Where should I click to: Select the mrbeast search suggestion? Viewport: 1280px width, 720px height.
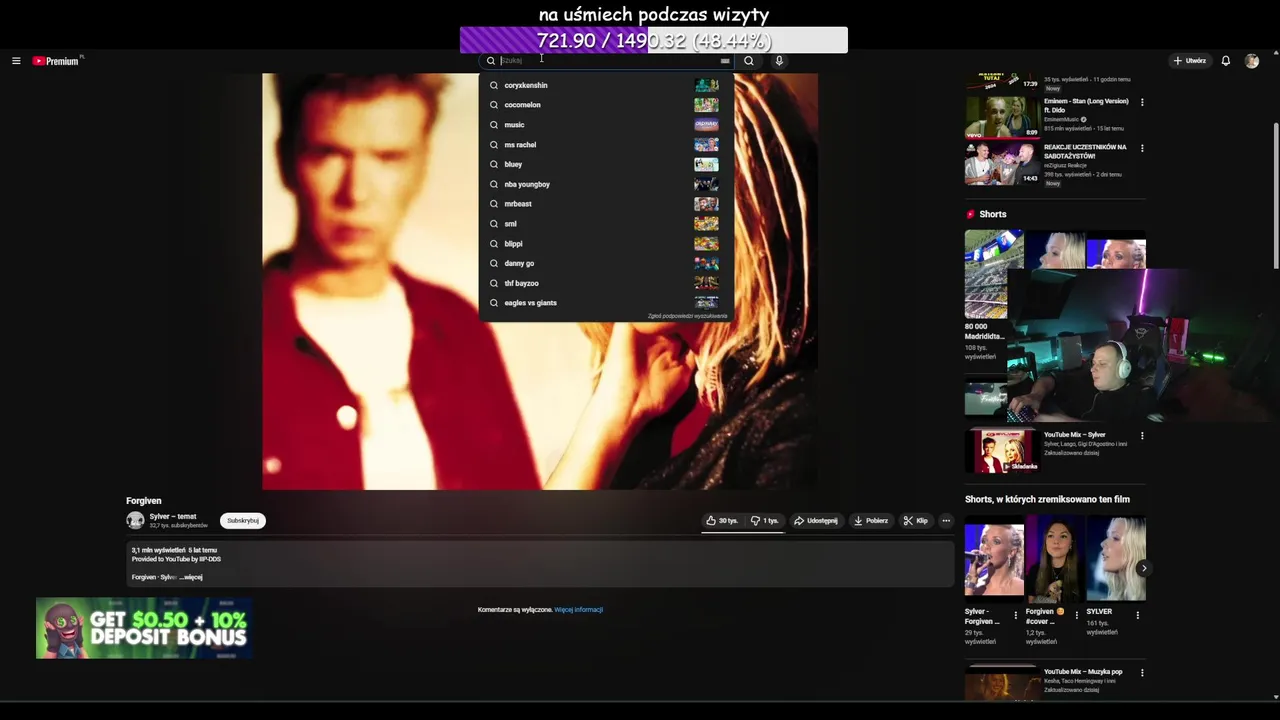(606, 204)
